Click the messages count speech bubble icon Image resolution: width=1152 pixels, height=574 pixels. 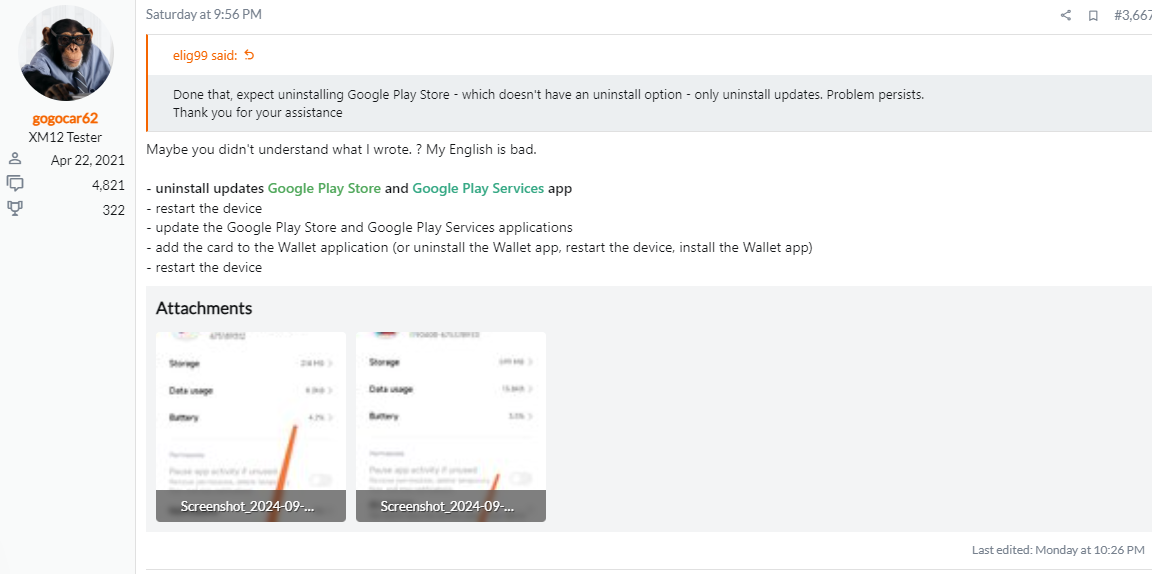pos(15,183)
